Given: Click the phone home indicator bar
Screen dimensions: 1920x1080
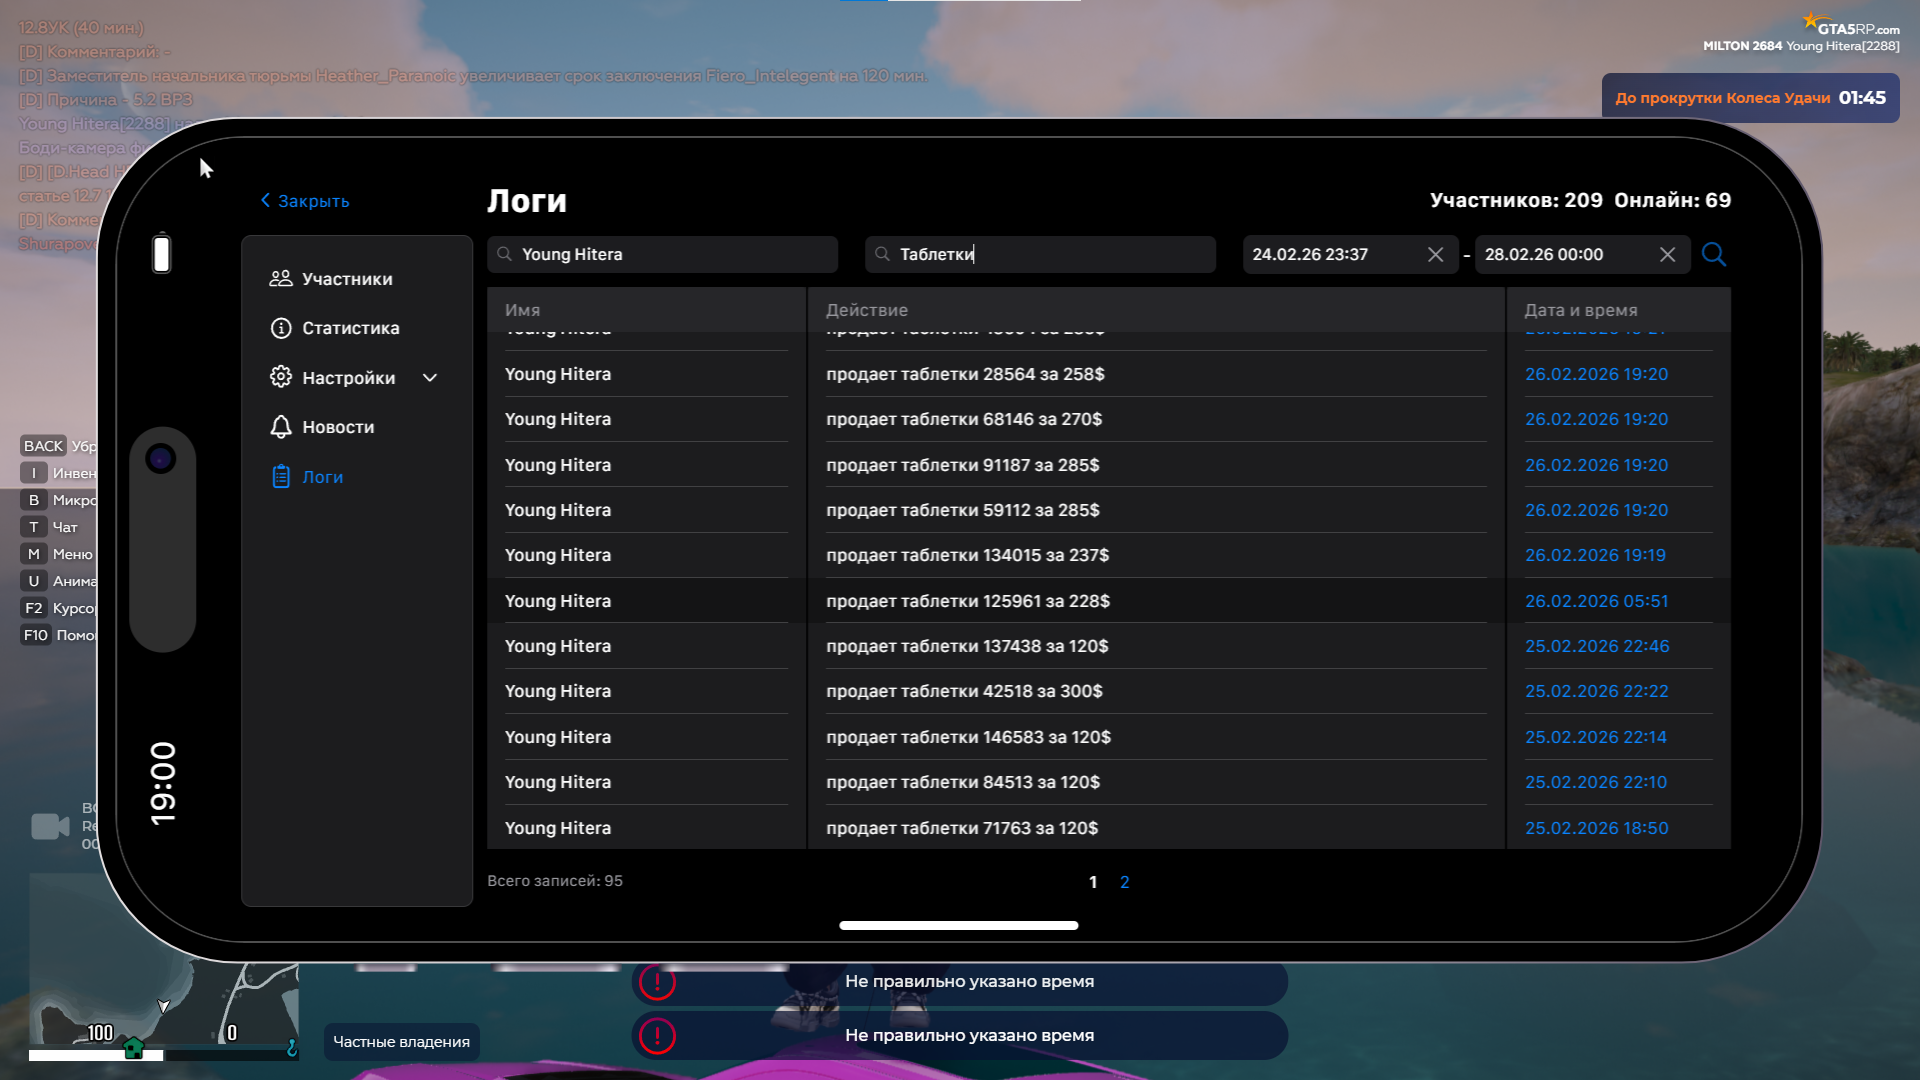Looking at the screenshot, I should click(x=958, y=925).
